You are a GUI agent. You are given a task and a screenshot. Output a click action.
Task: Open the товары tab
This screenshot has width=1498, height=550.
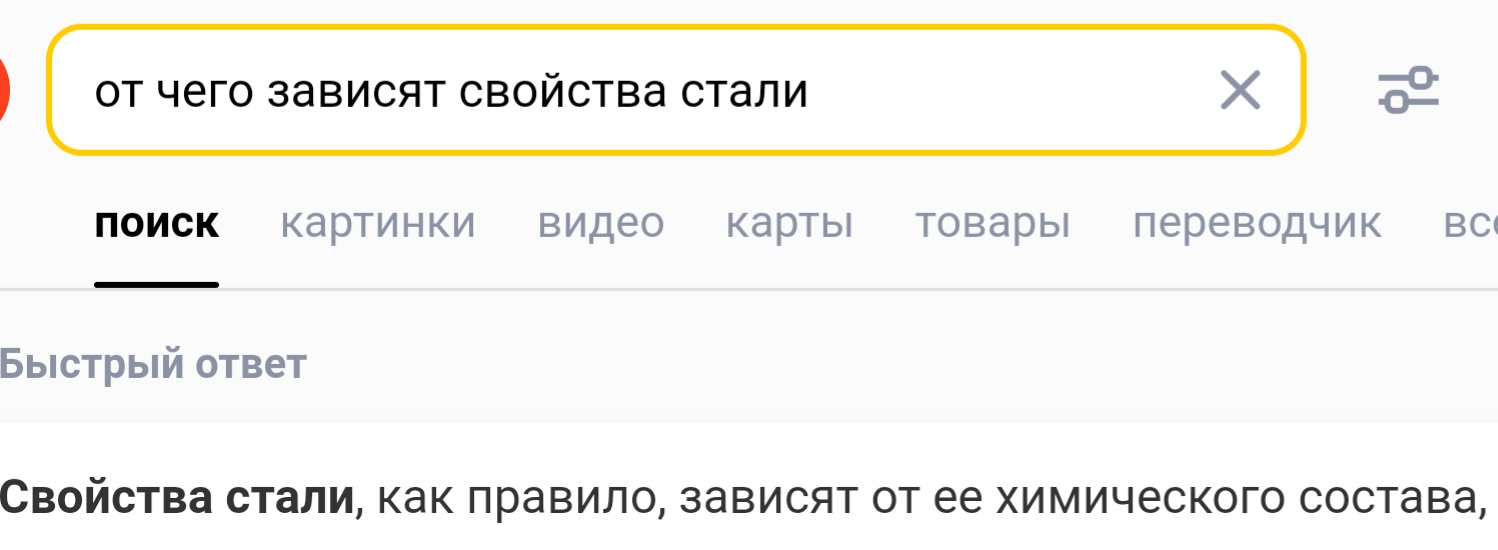993,224
